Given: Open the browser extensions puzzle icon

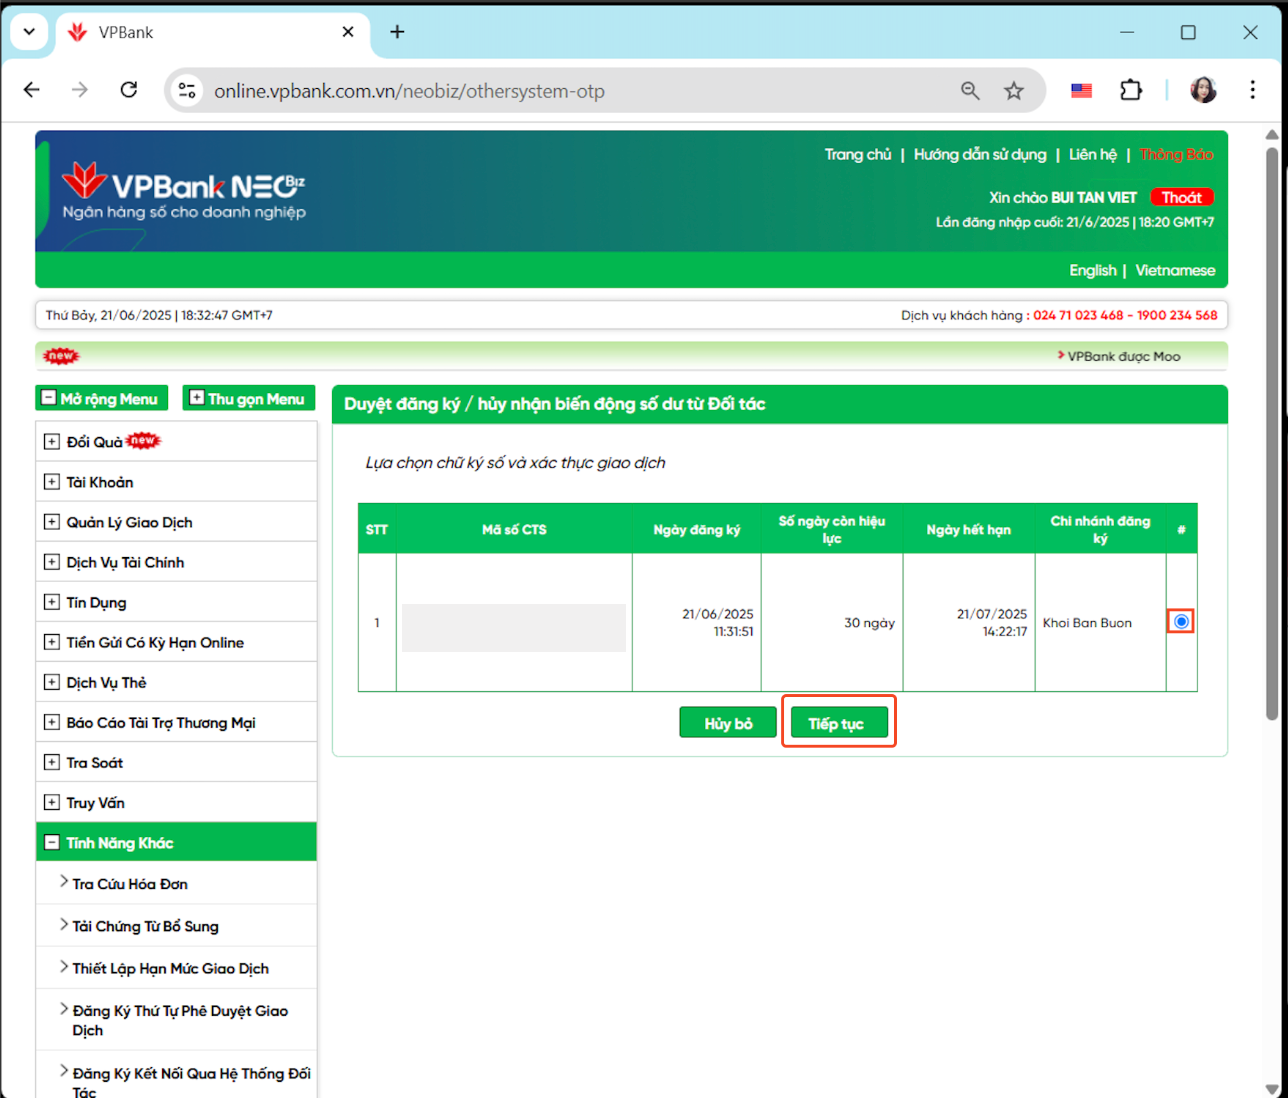Looking at the screenshot, I should 1131,91.
